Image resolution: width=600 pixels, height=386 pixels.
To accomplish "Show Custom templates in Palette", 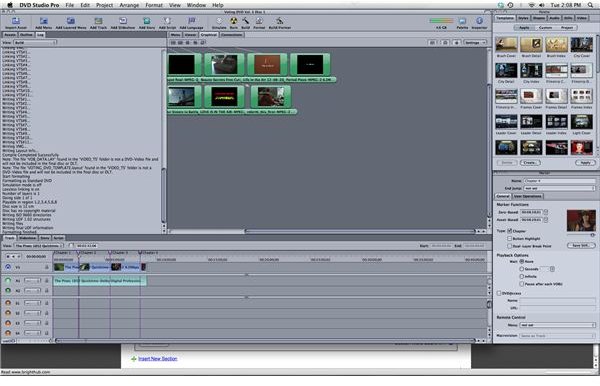I will coord(545,28).
